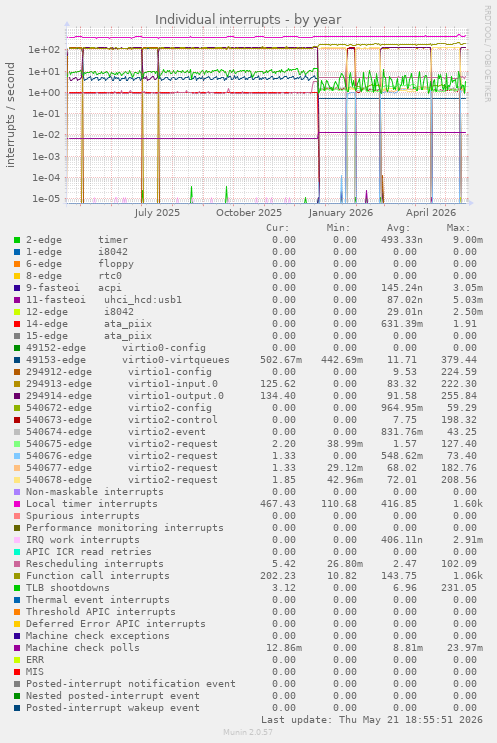The height and width of the screenshot is (743, 497).
Task: Click the green TLB shootdowns legend swatch
Action: [17, 588]
